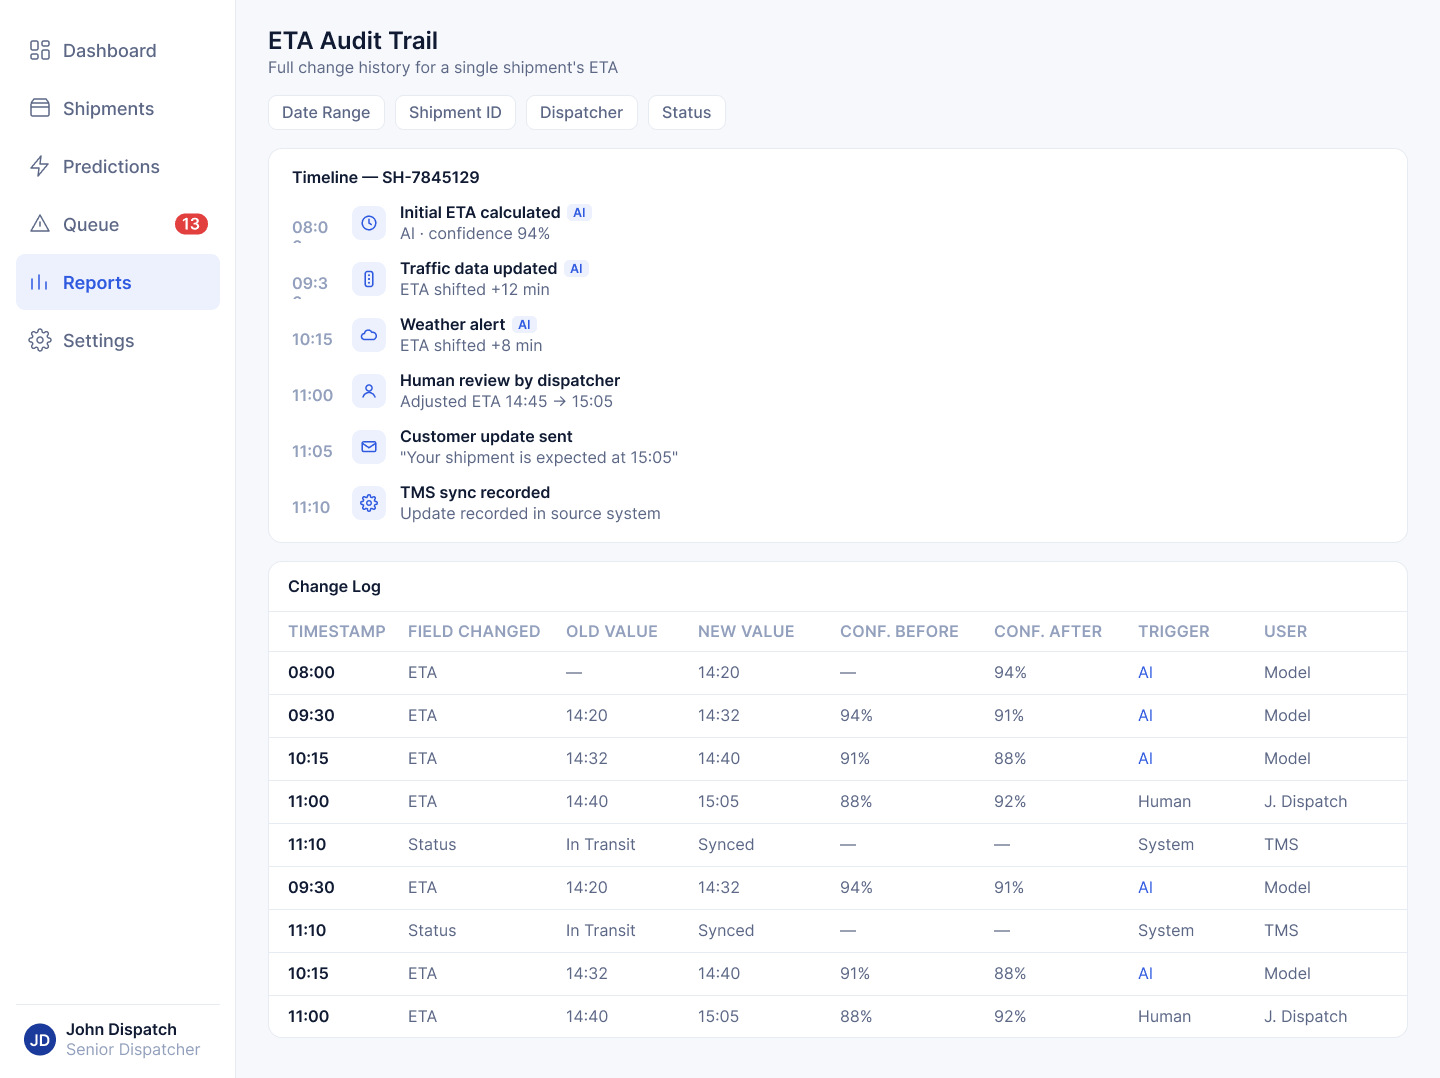Click 'ETA shifted +12 min' text
The image size is (1440, 1078).
[475, 289]
